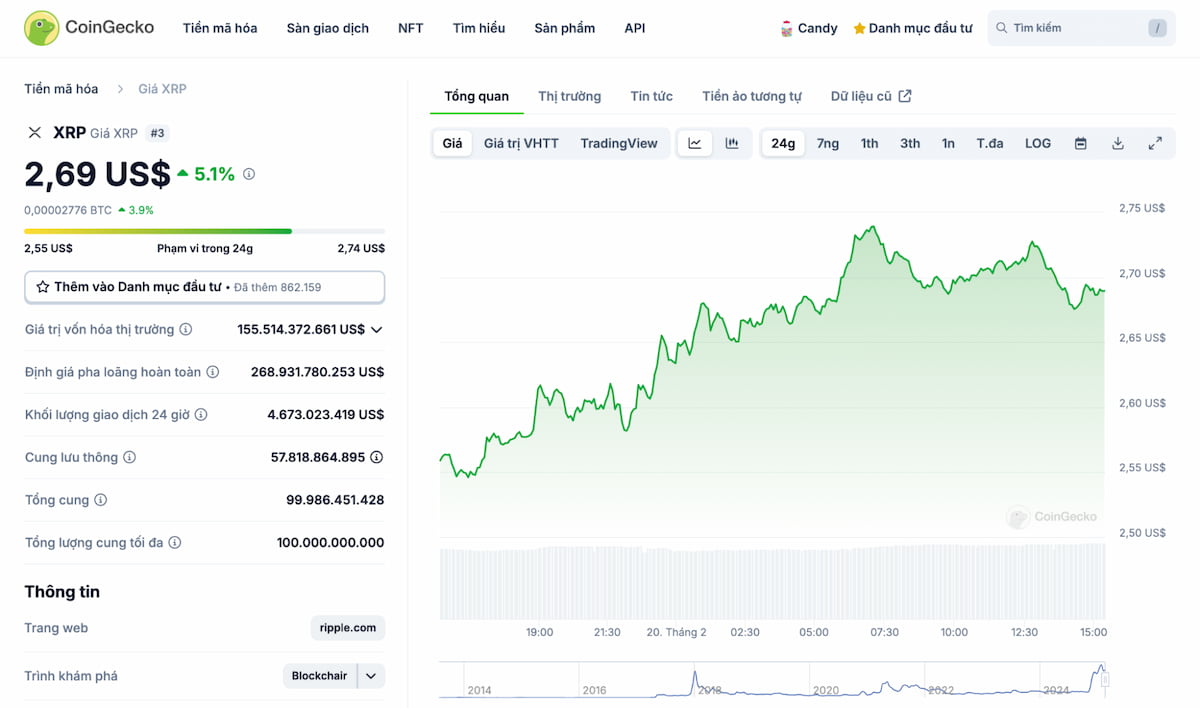This screenshot has height=708, width=1200.
Task: Click the breadcrumb chevron separator
Action: coord(120,89)
